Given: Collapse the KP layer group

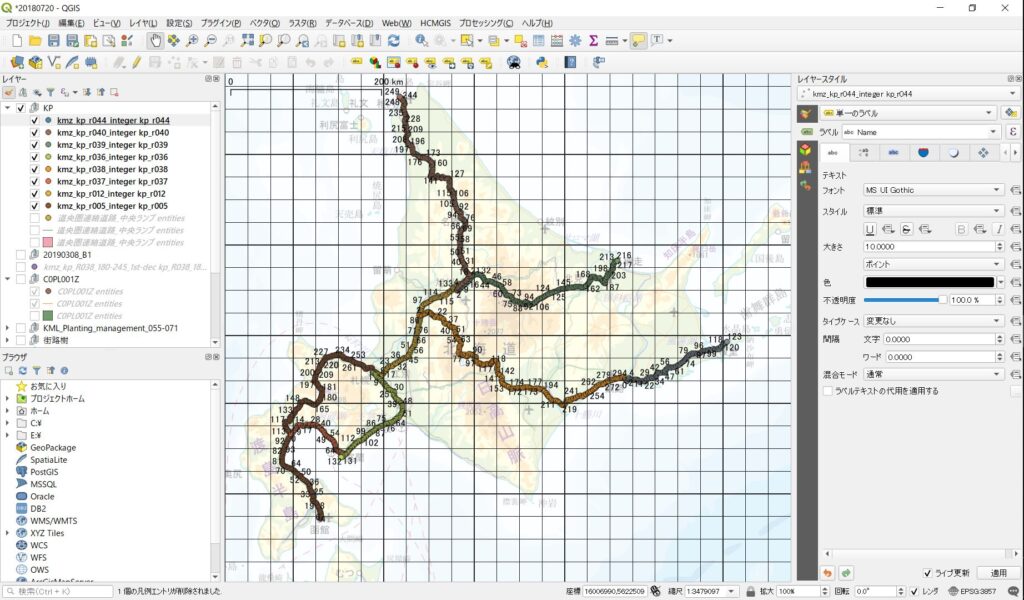Looking at the screenshot, I should (8, 108).
